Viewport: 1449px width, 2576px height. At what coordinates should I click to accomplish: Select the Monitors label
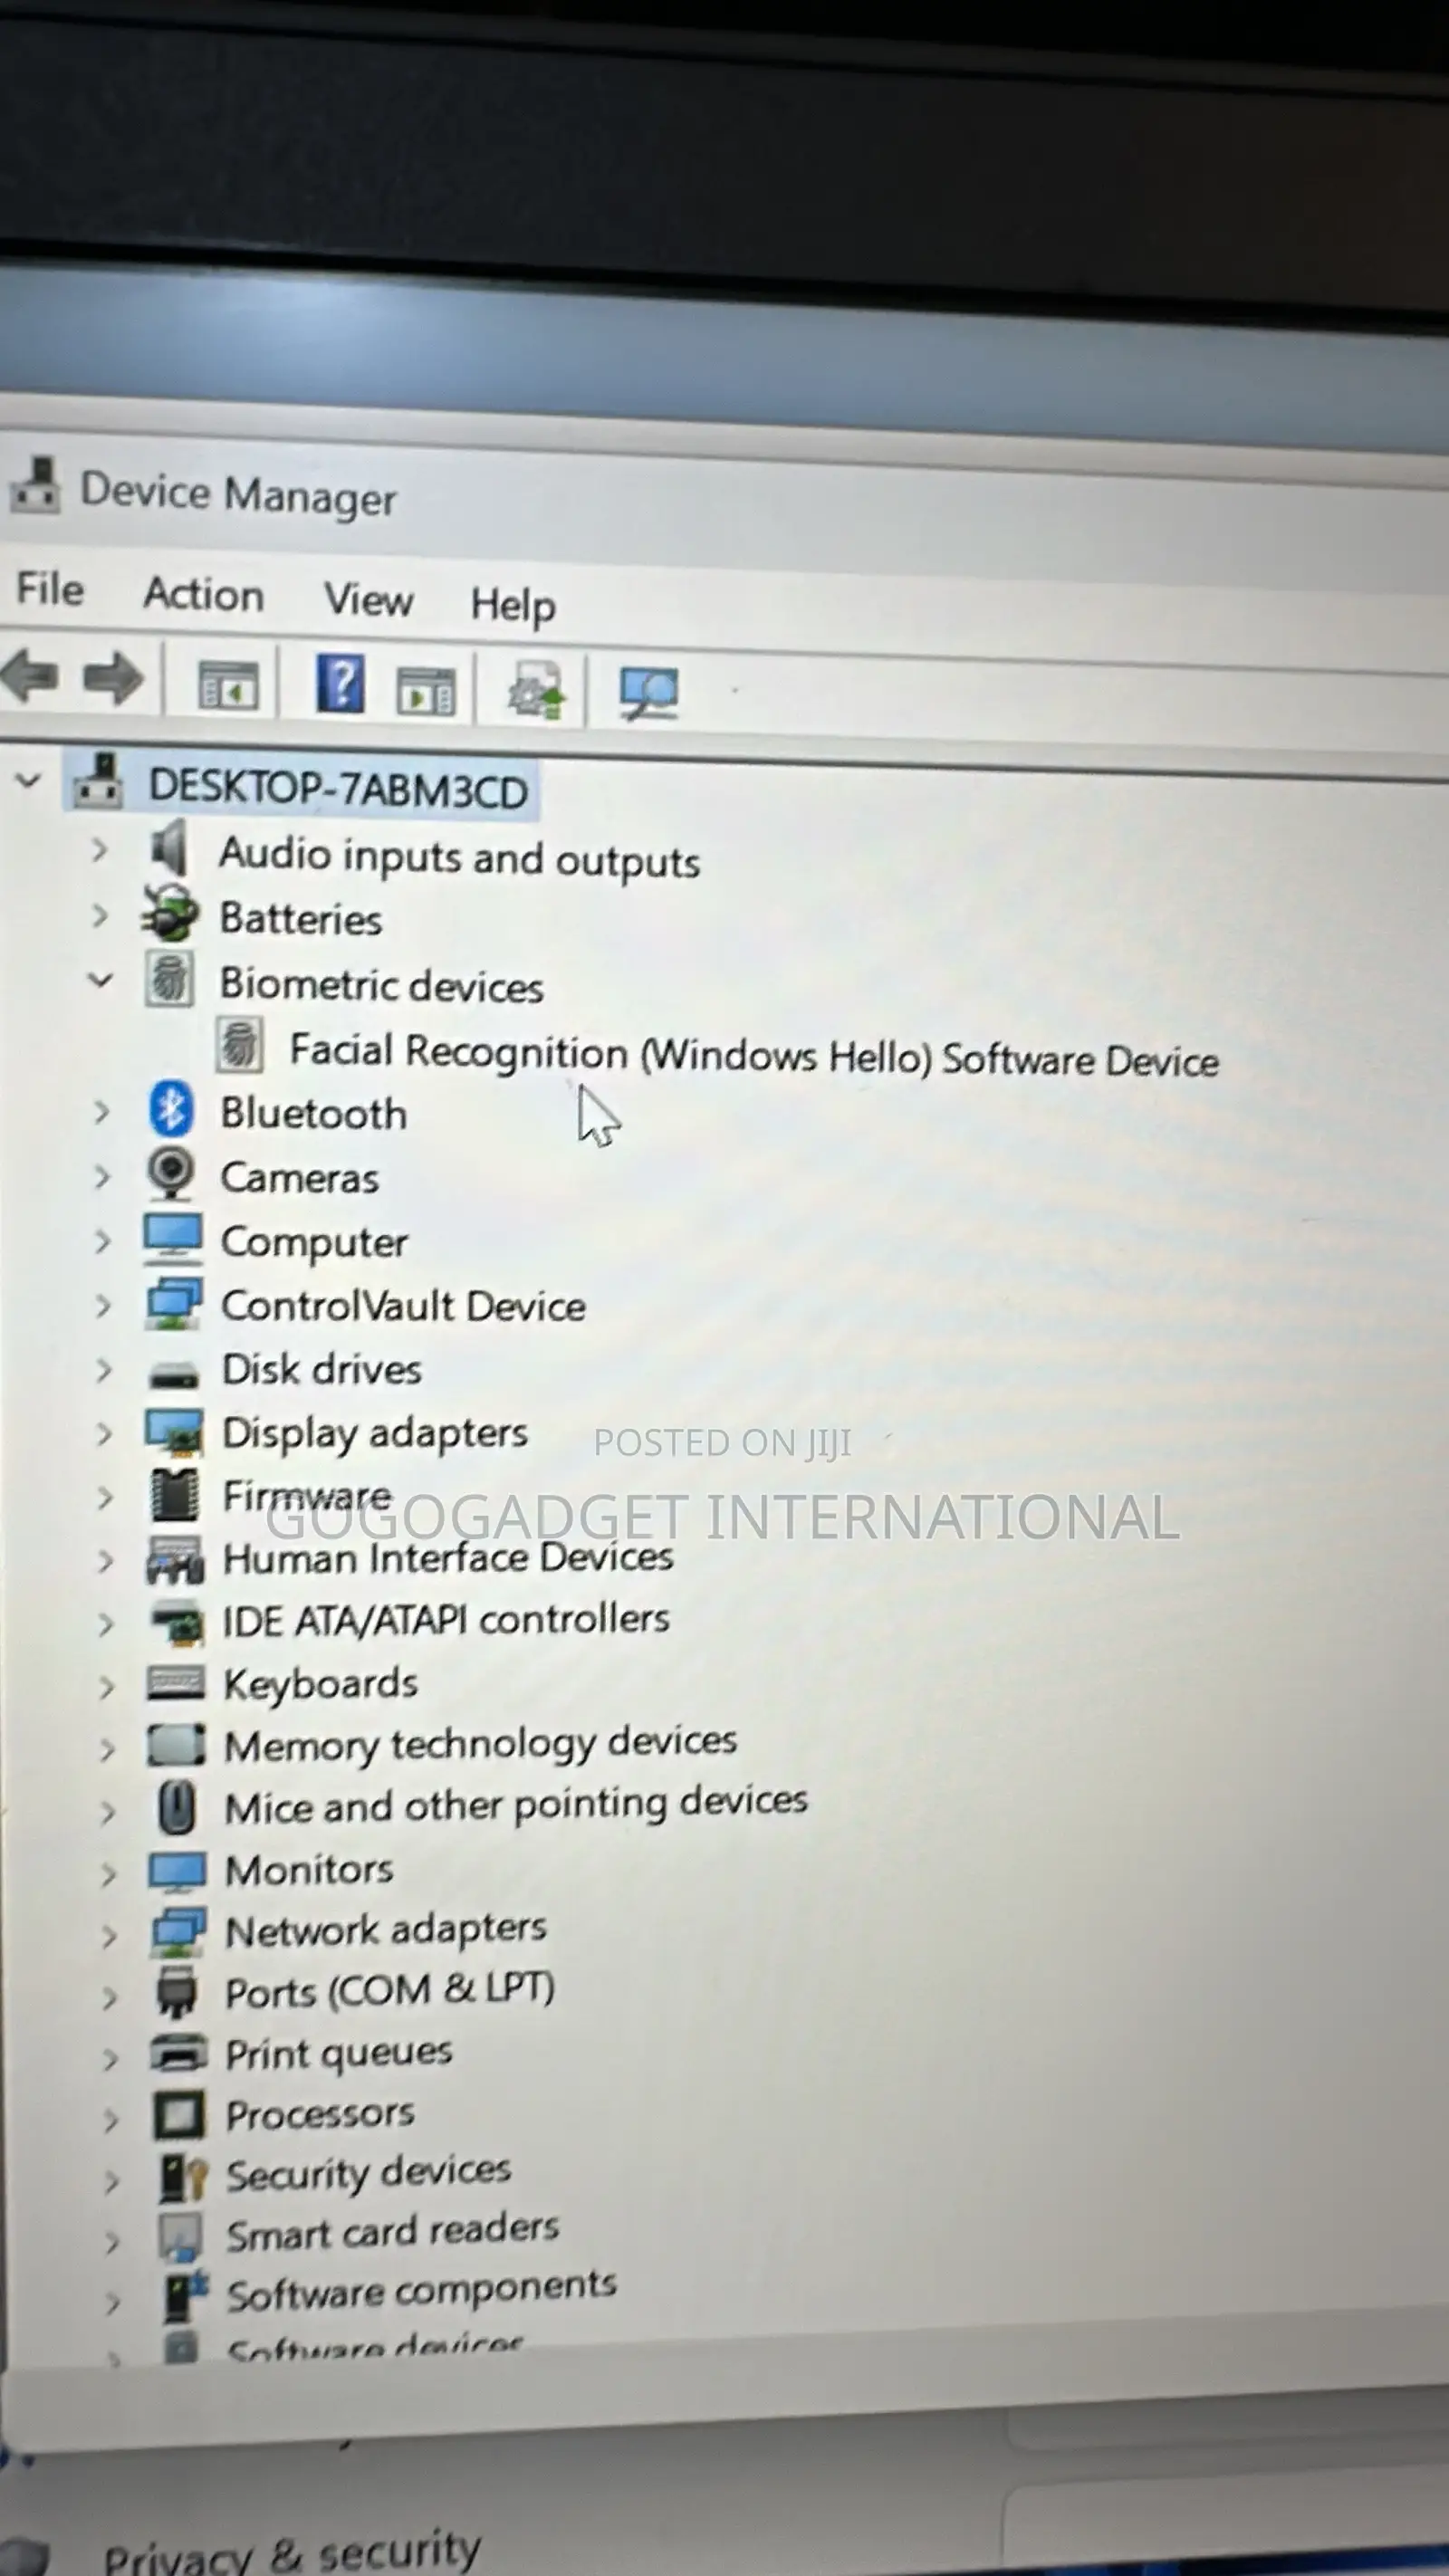pos(309,1869)
